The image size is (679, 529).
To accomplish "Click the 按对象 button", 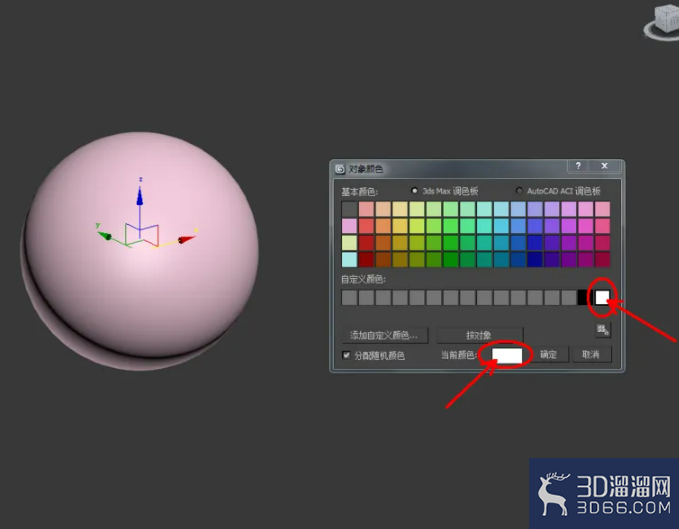I will (x=479, y=335).
